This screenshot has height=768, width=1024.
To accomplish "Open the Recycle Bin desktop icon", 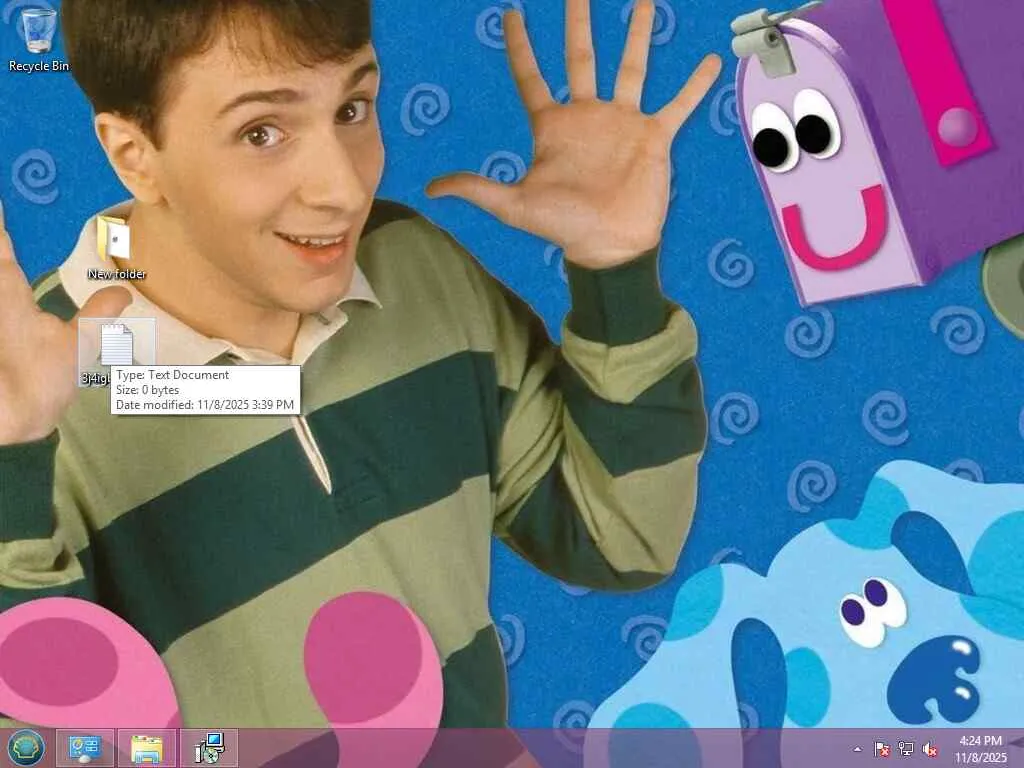I will point(39,38).
